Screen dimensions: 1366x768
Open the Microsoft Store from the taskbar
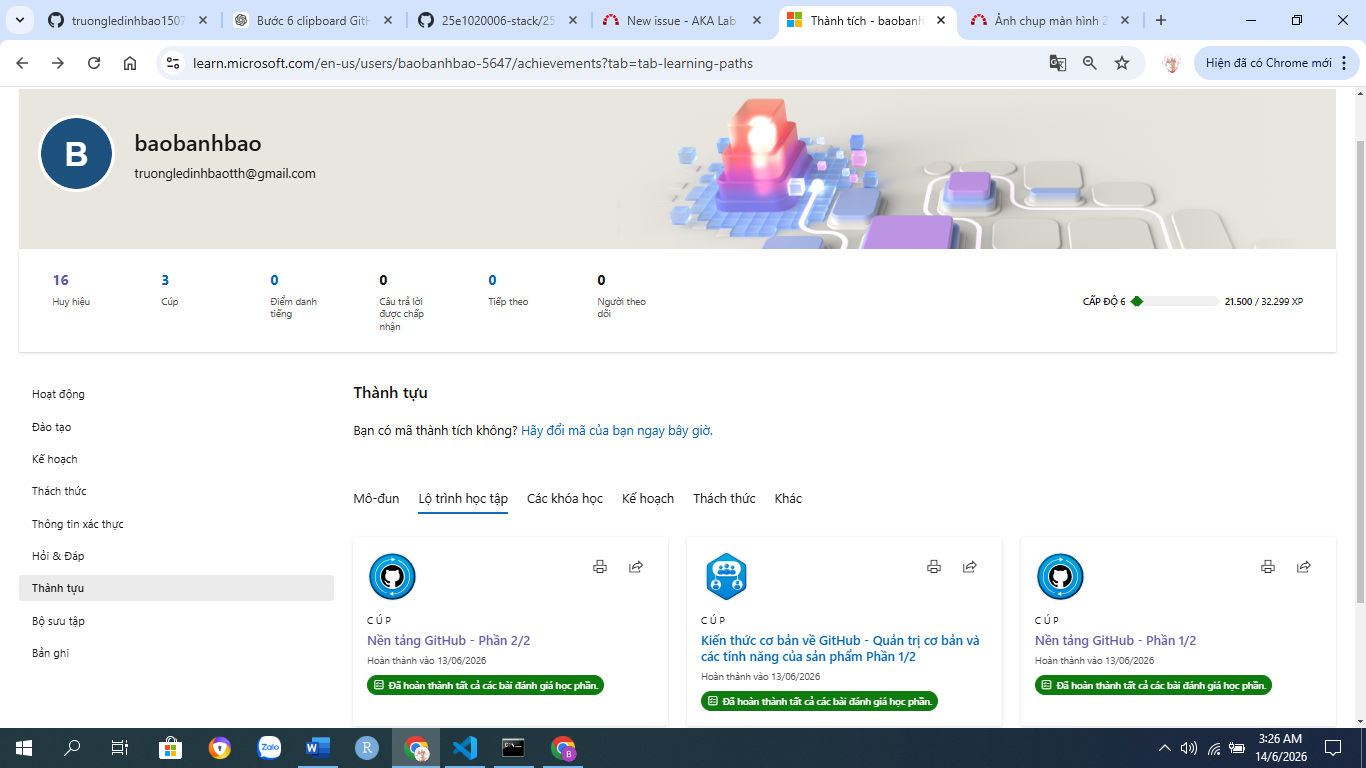pyautogui.click(x=170, y=748)
